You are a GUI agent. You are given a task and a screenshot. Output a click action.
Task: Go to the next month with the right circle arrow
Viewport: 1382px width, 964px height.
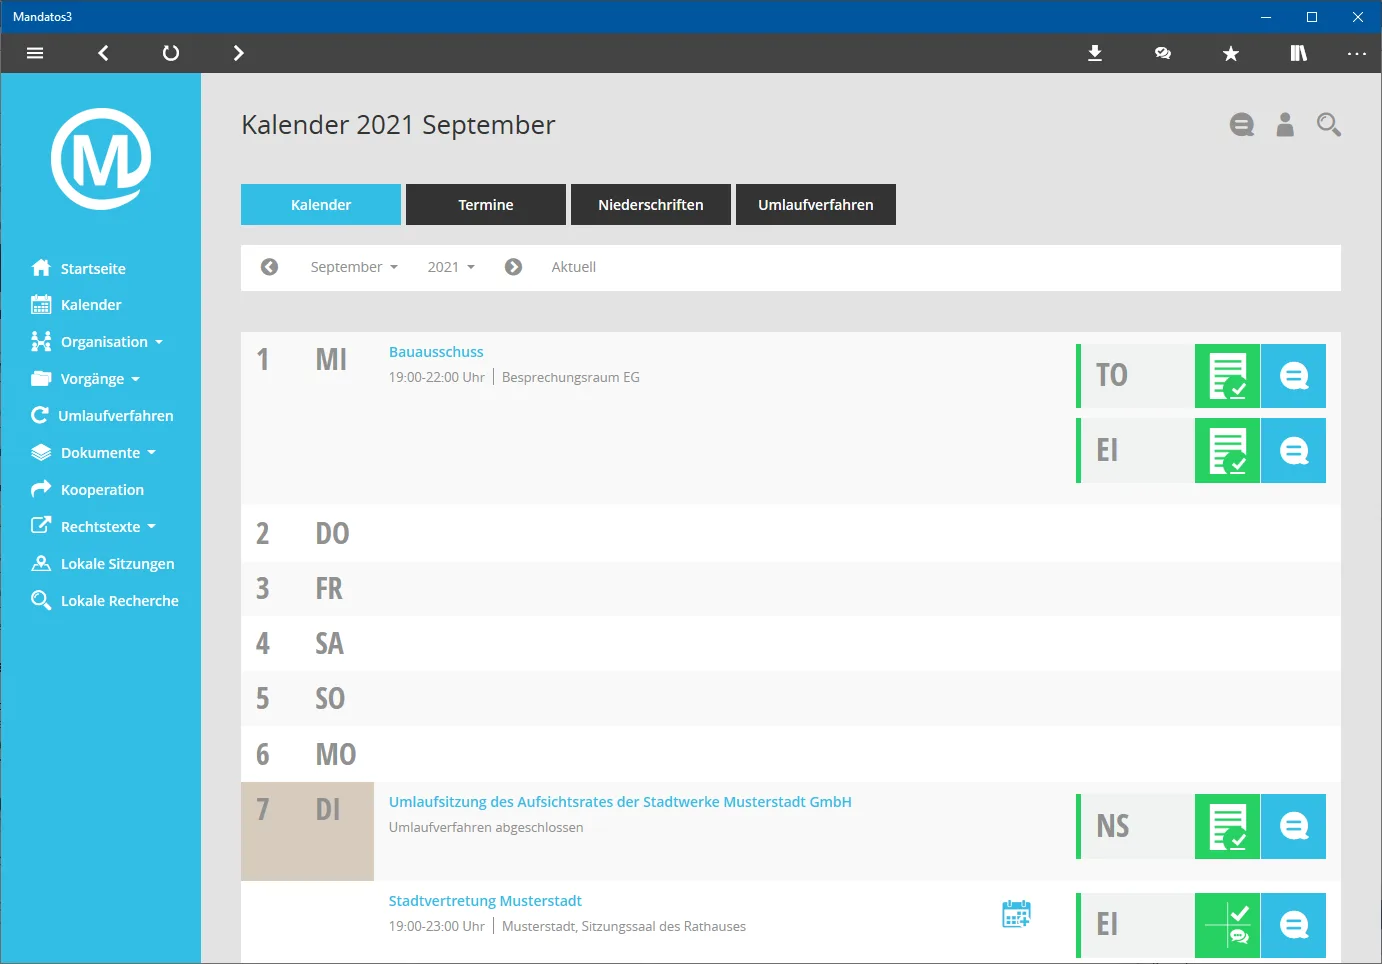[513, 267]
